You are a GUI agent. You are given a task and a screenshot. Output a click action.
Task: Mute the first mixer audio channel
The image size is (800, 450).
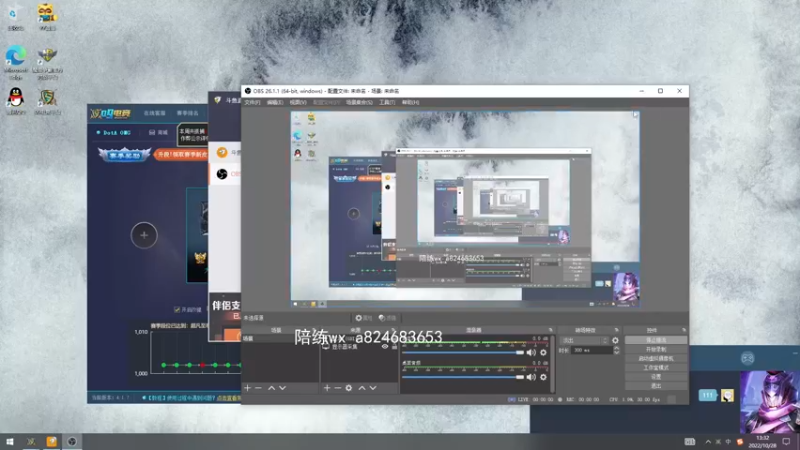point(531,353)
